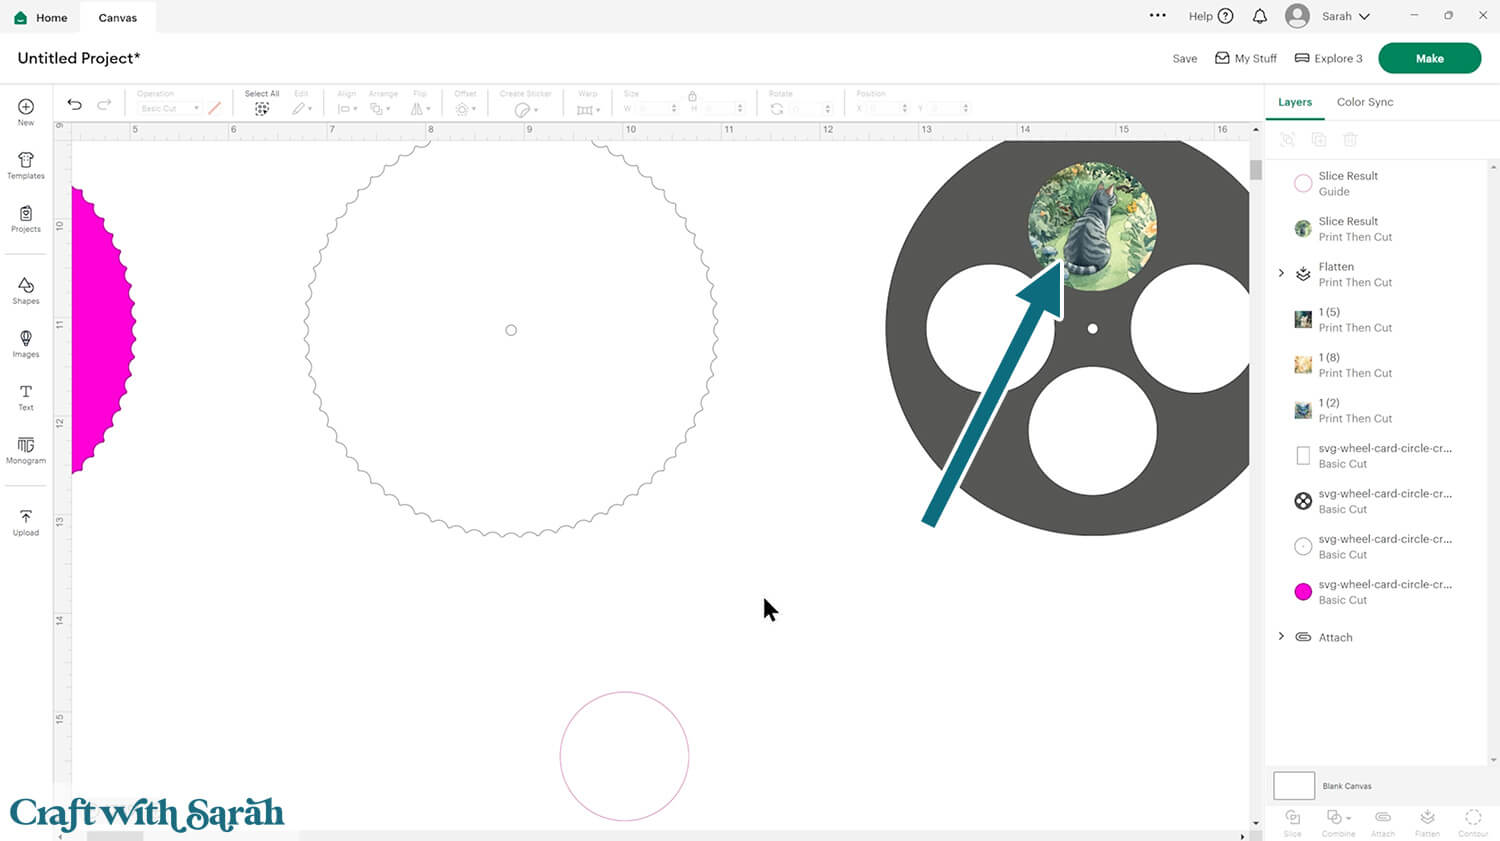Image resolution: width=1500 pixels, height=841 pixels.
Task: Open My Stuff
Action: point(1246,58)
